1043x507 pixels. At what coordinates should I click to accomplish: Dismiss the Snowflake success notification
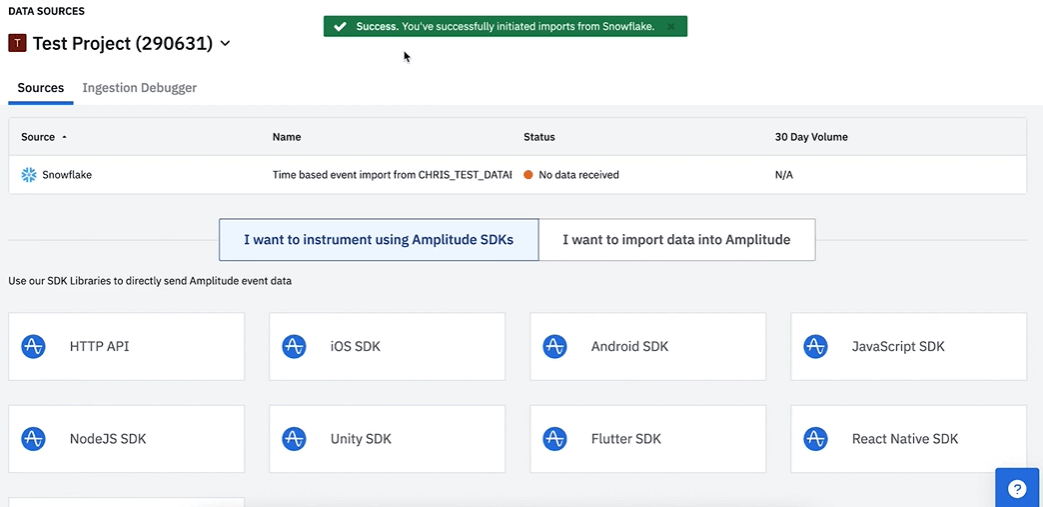pos(671,27)
